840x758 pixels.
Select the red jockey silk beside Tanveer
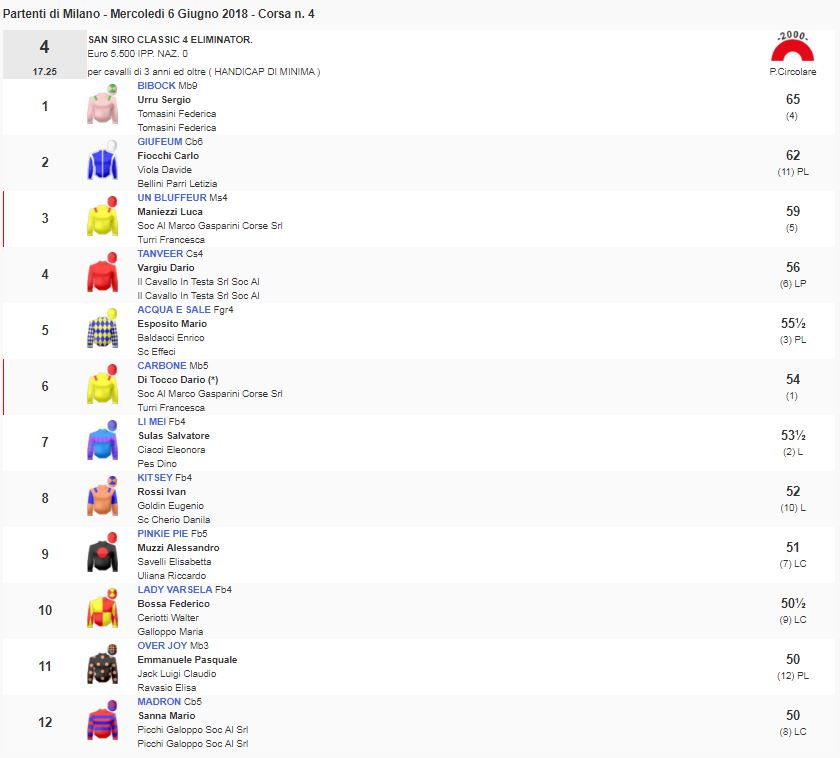[x=102, y=274]
